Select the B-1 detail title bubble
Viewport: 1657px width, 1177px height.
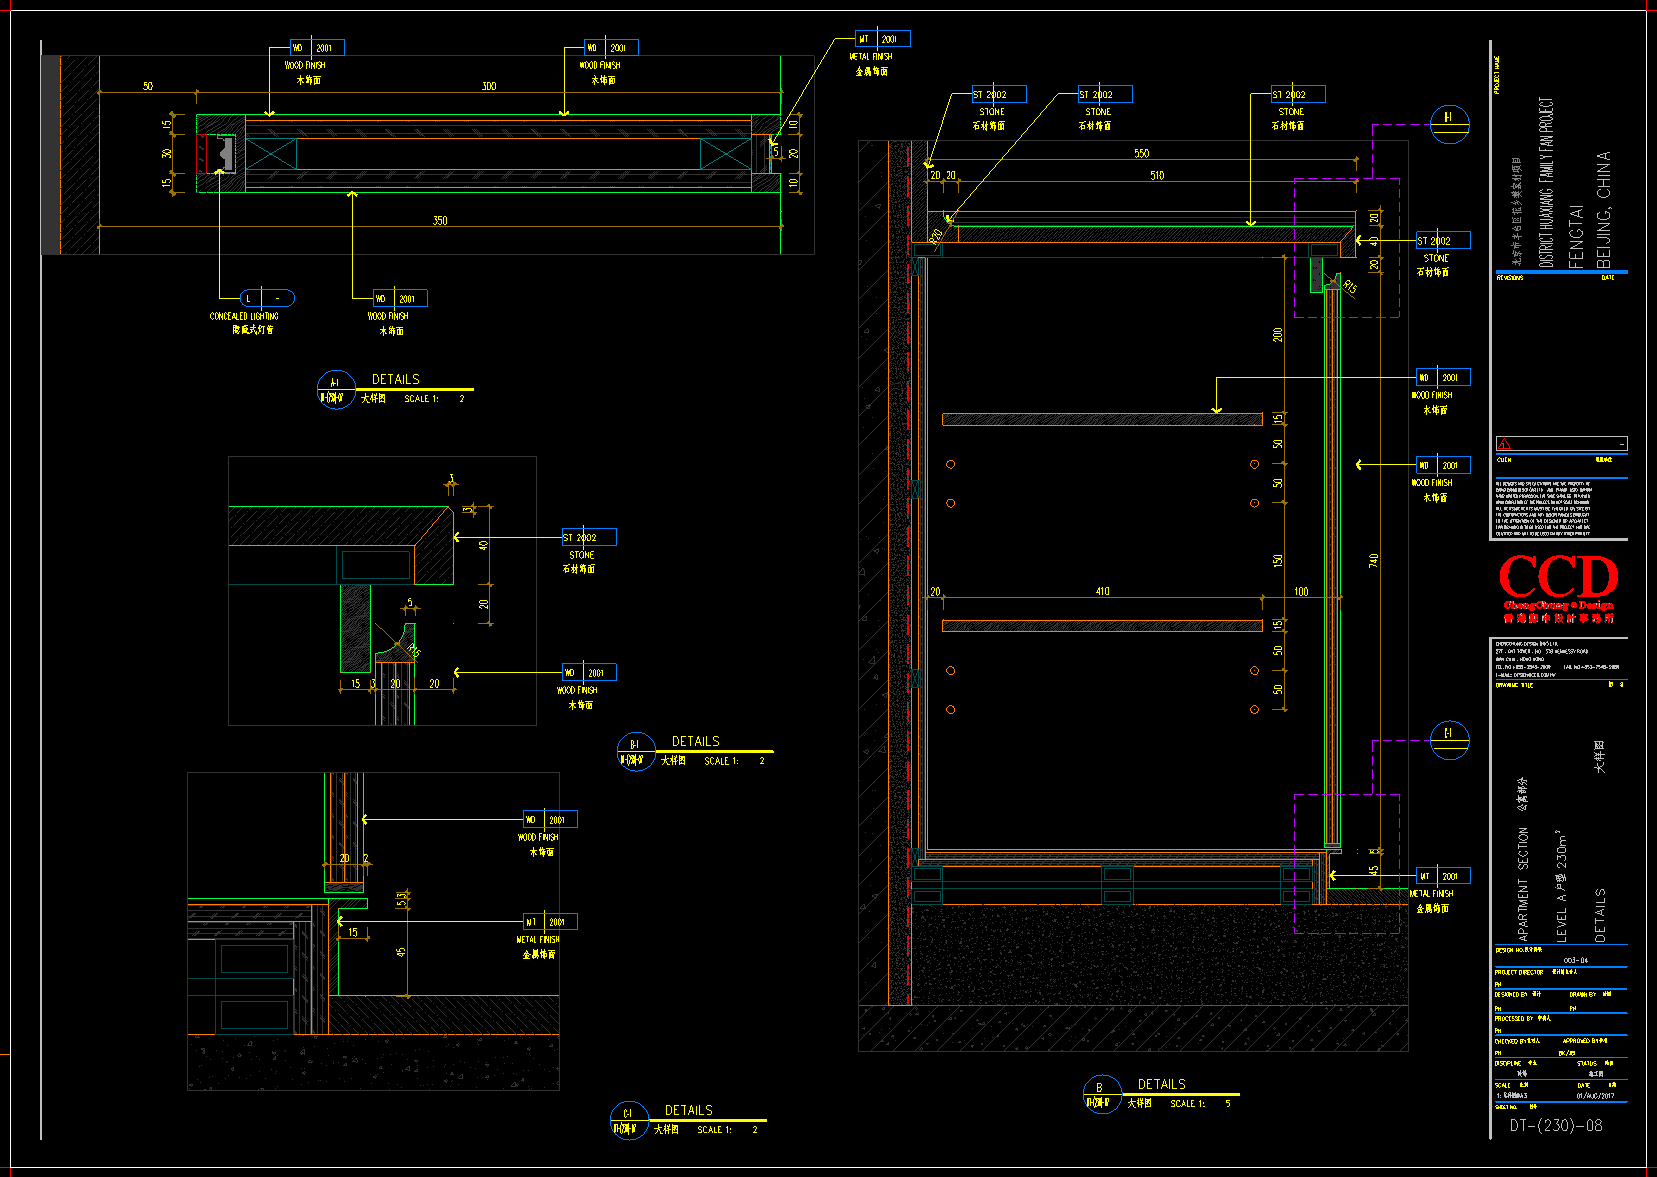click(635, 751)
